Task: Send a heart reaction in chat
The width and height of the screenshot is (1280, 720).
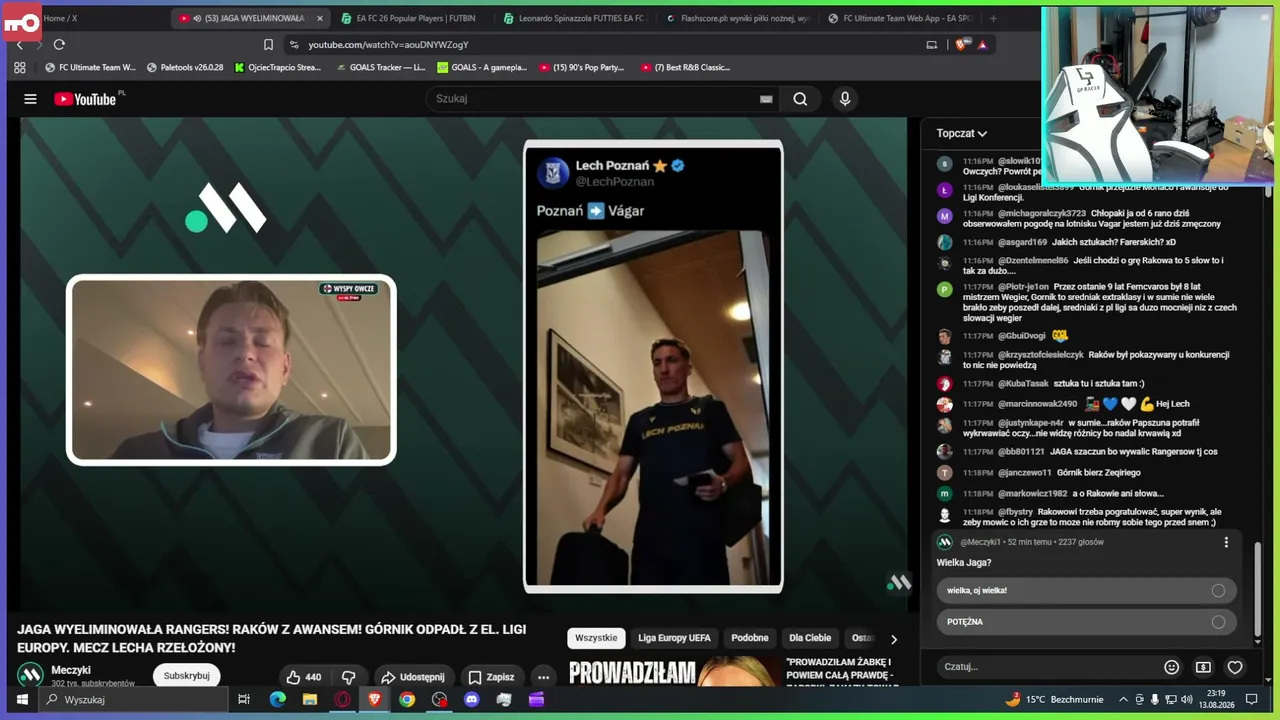Action: pyautogui.click(x=1235, y=667)
